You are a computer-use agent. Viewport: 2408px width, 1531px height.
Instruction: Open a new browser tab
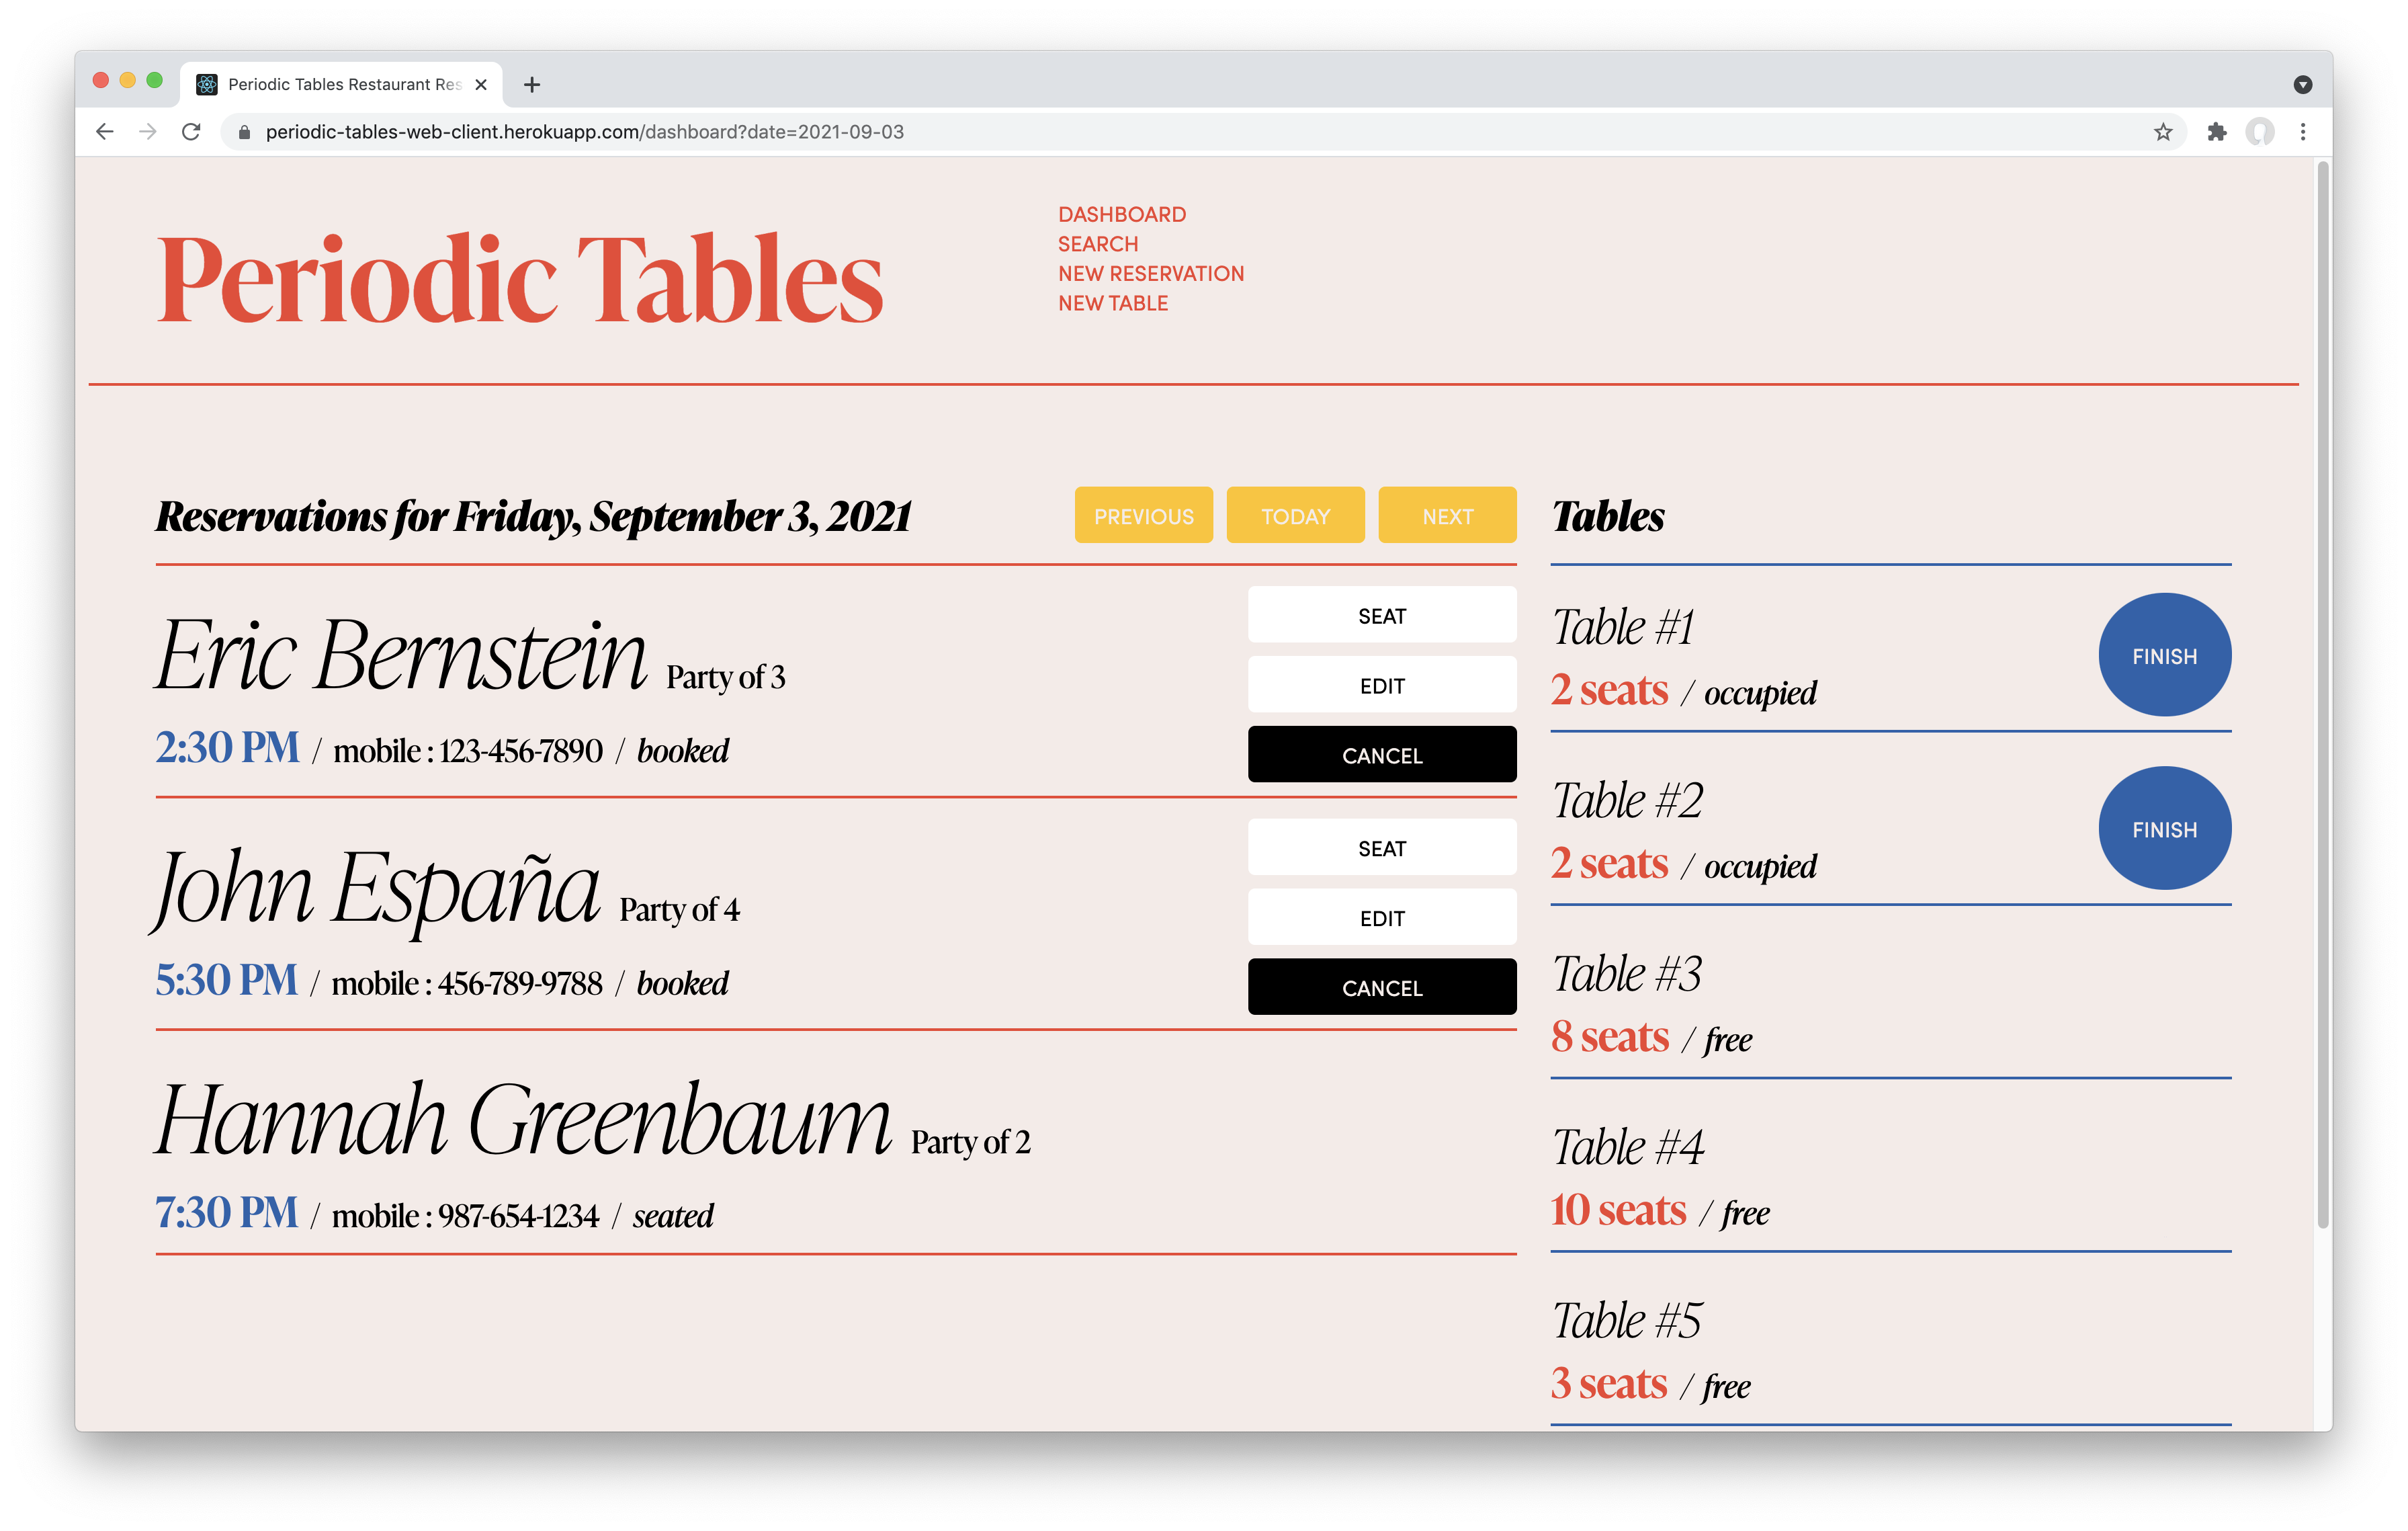pos(532,85)
